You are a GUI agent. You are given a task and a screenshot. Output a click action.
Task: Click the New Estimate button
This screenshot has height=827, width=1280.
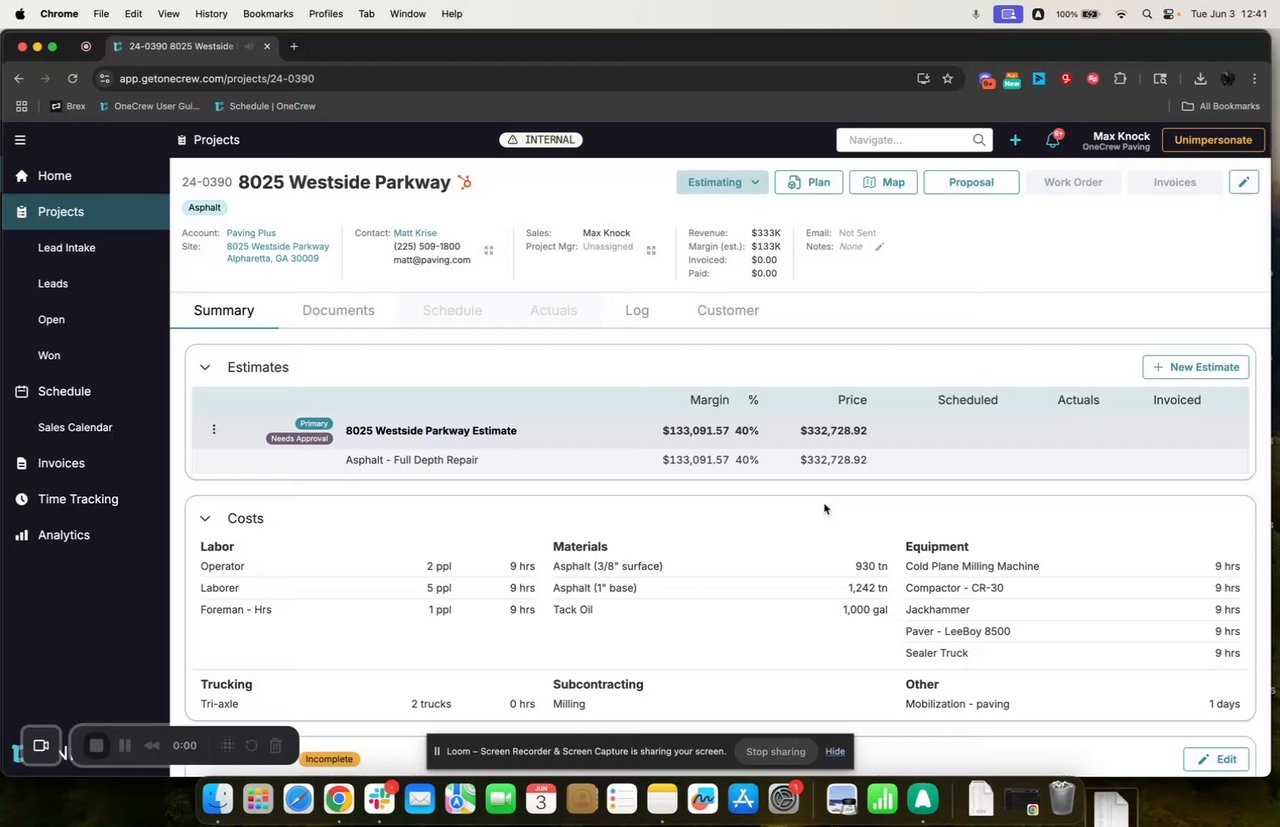click(1196, 367)
